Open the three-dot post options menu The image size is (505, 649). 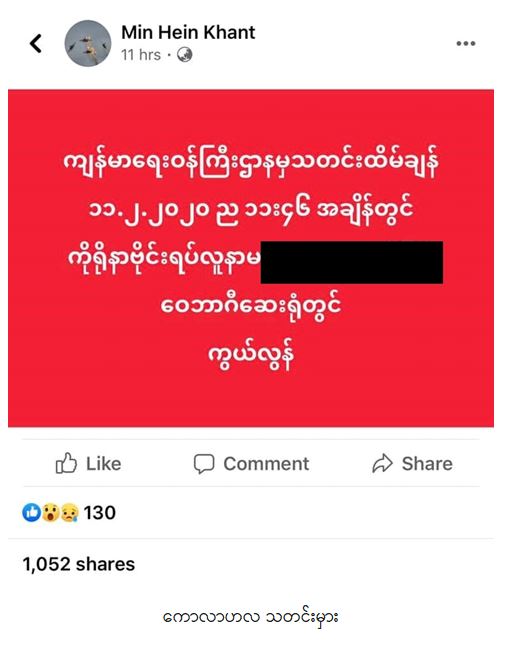(466, 43)
